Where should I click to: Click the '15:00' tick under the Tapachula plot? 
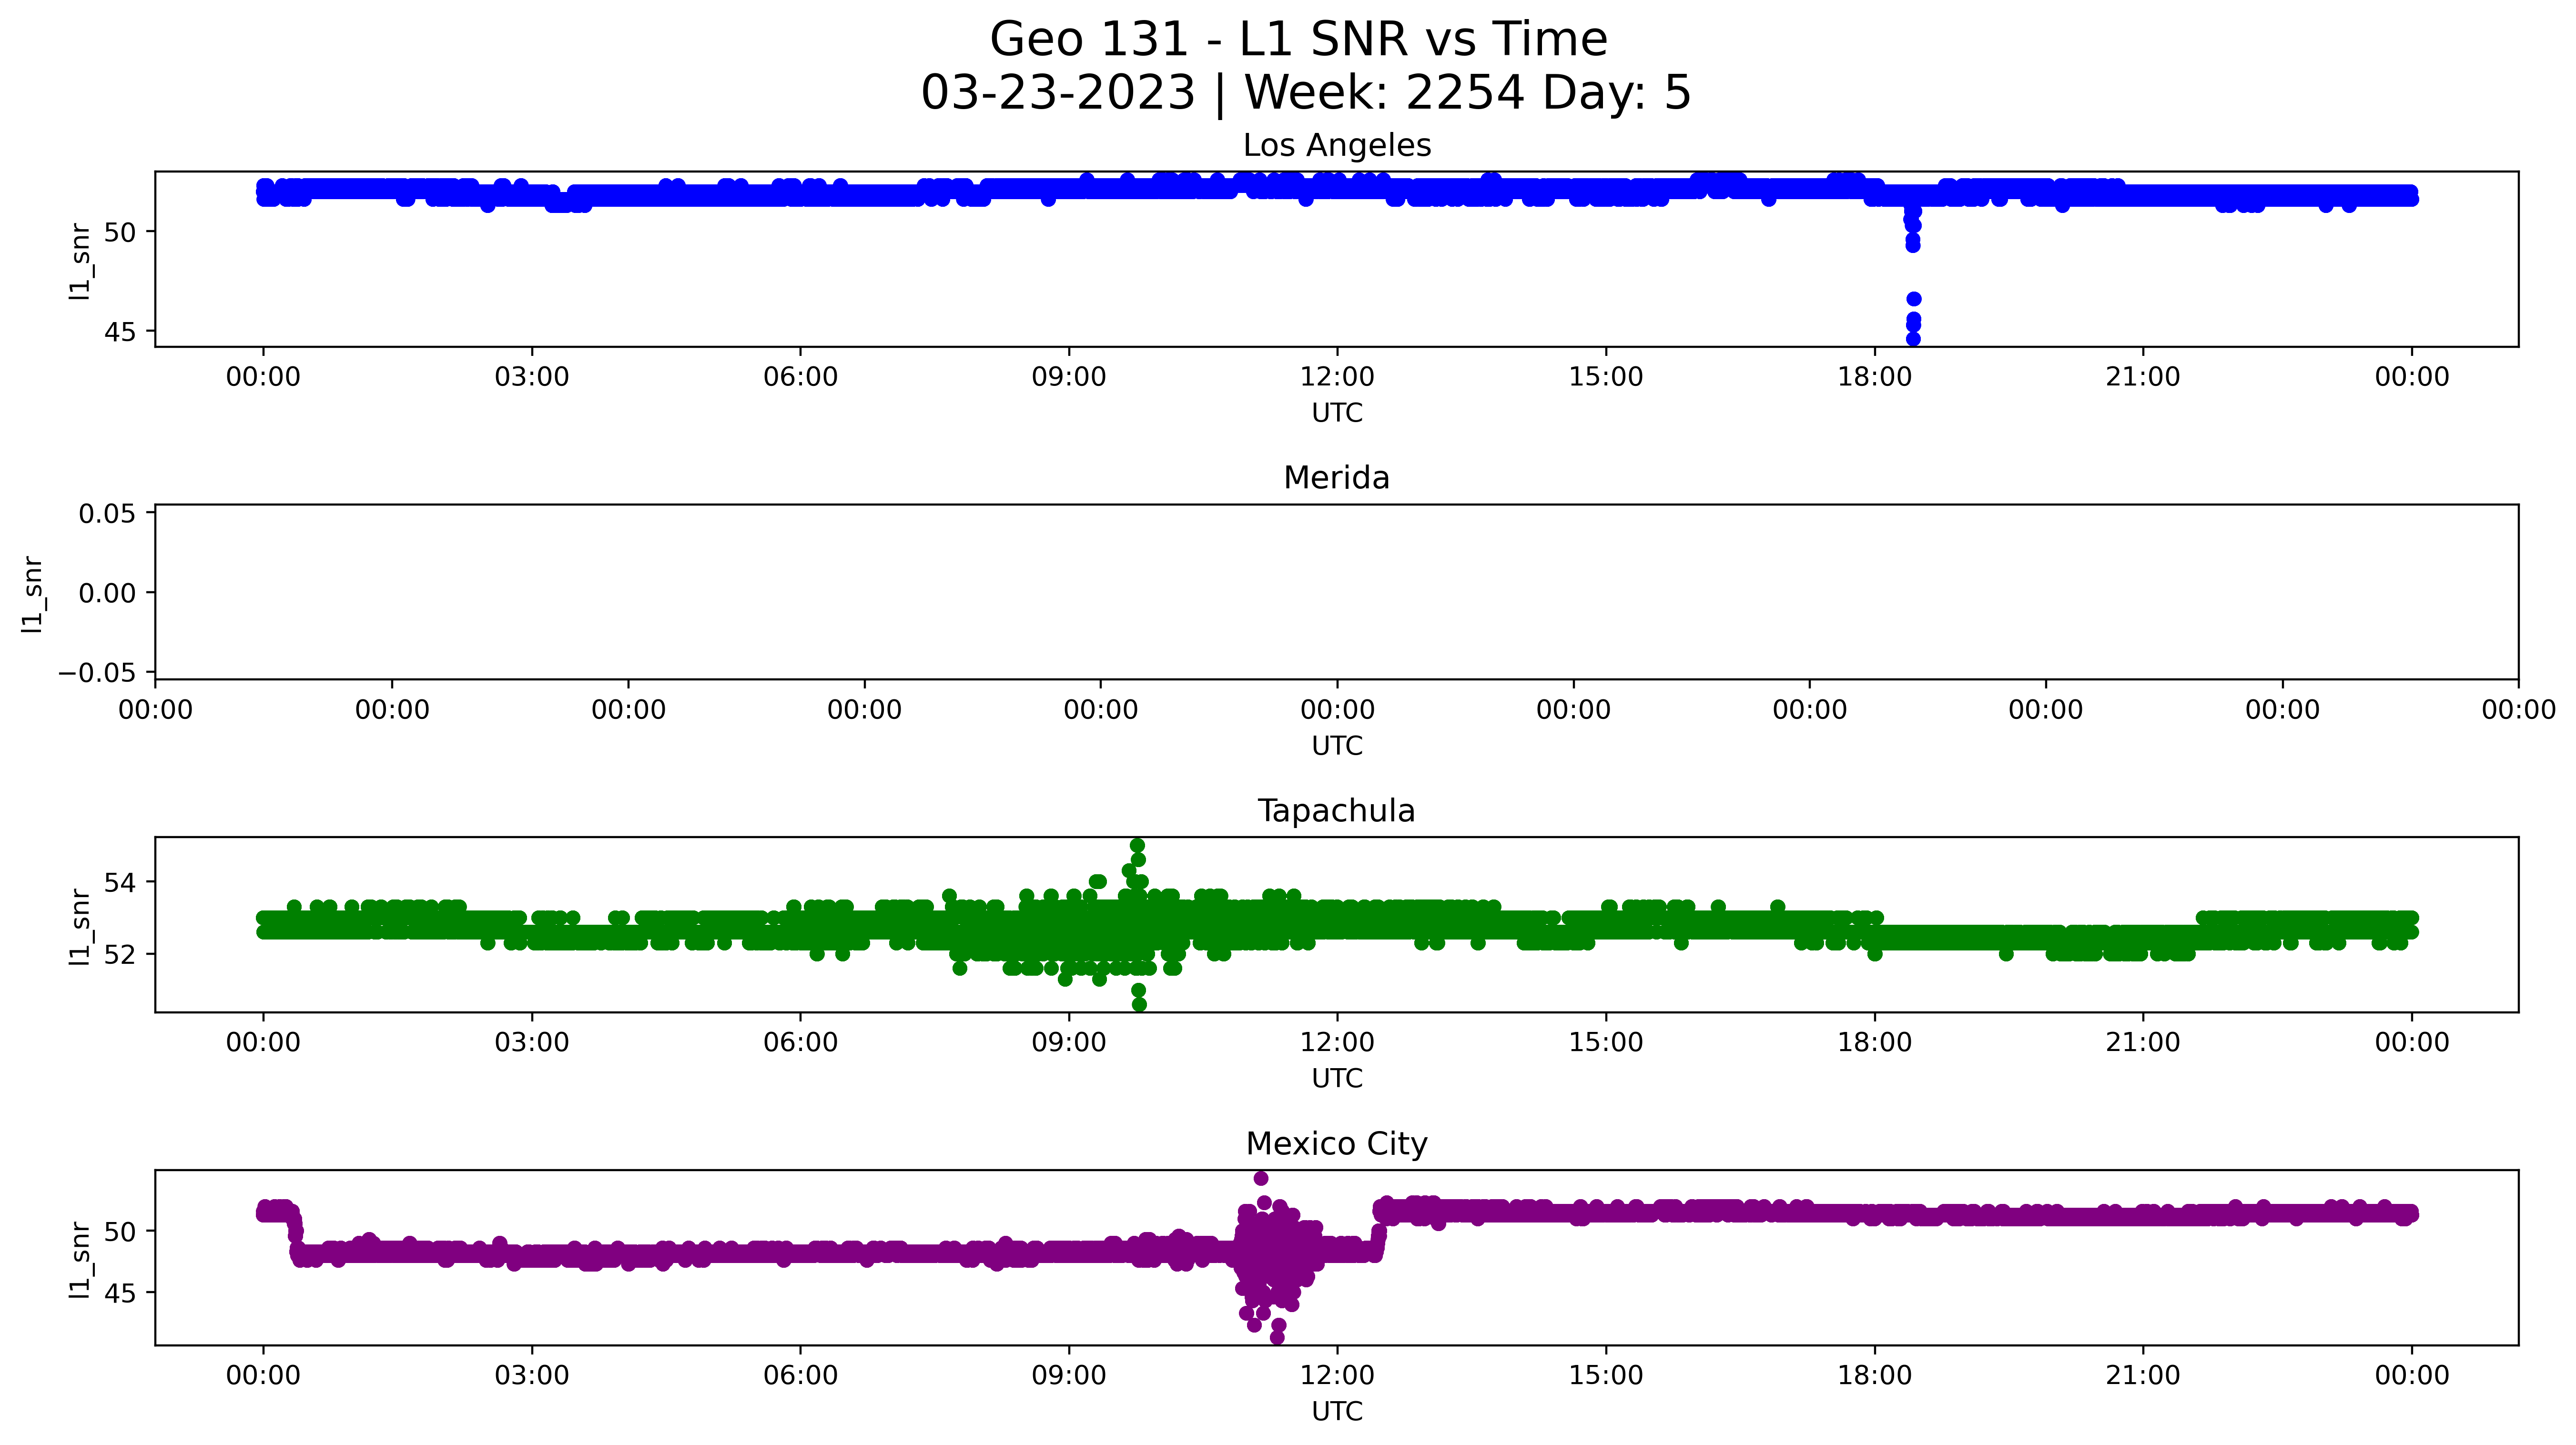click(1606, 1043)
